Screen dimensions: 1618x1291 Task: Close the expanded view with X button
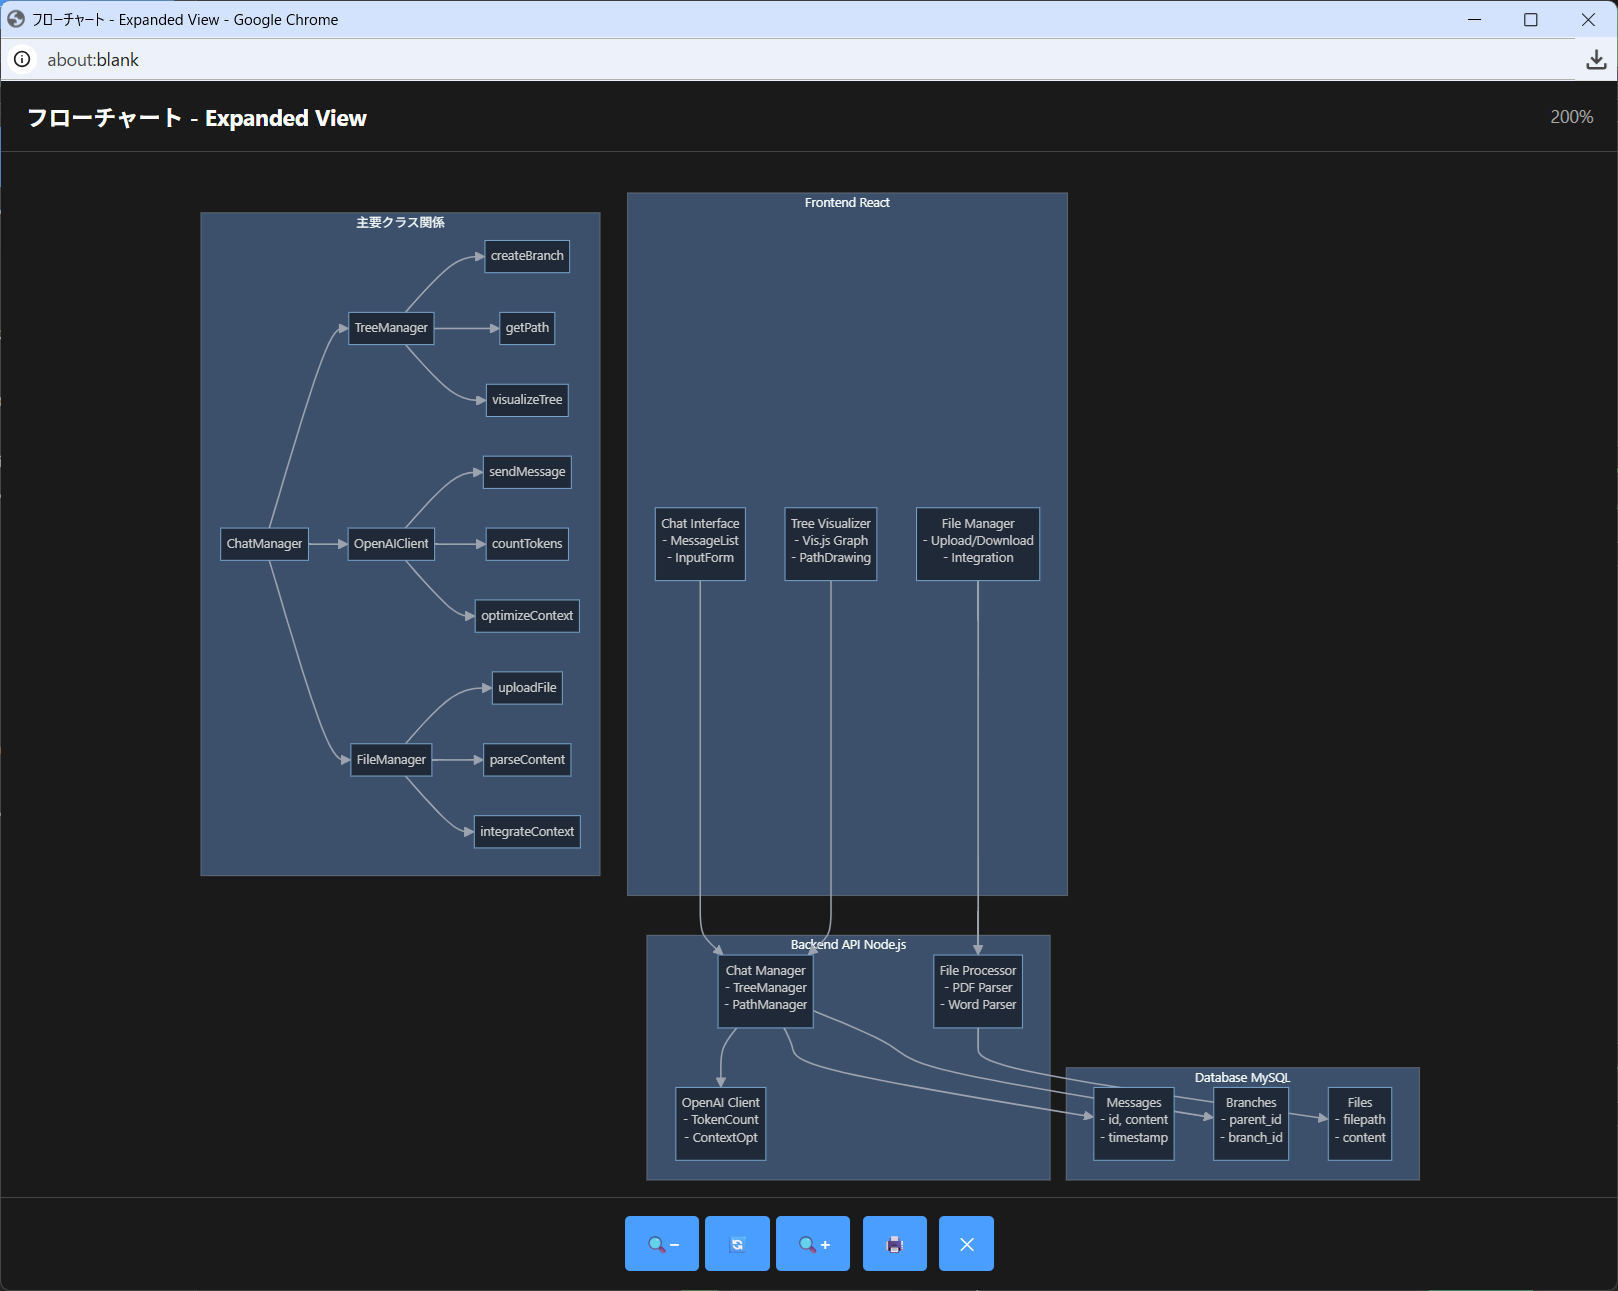point(966,1244)
